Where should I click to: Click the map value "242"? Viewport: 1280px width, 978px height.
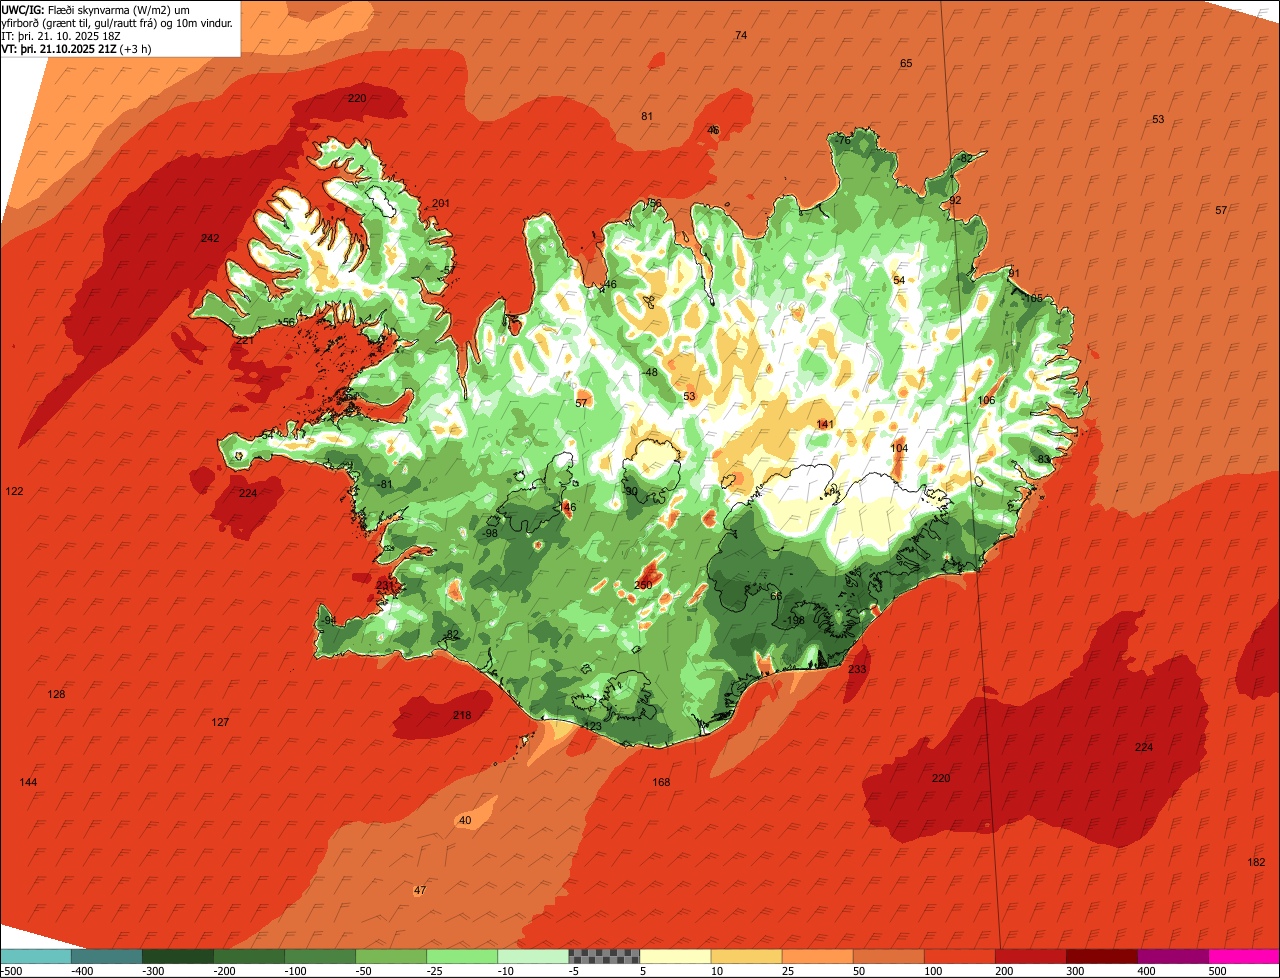210,238
